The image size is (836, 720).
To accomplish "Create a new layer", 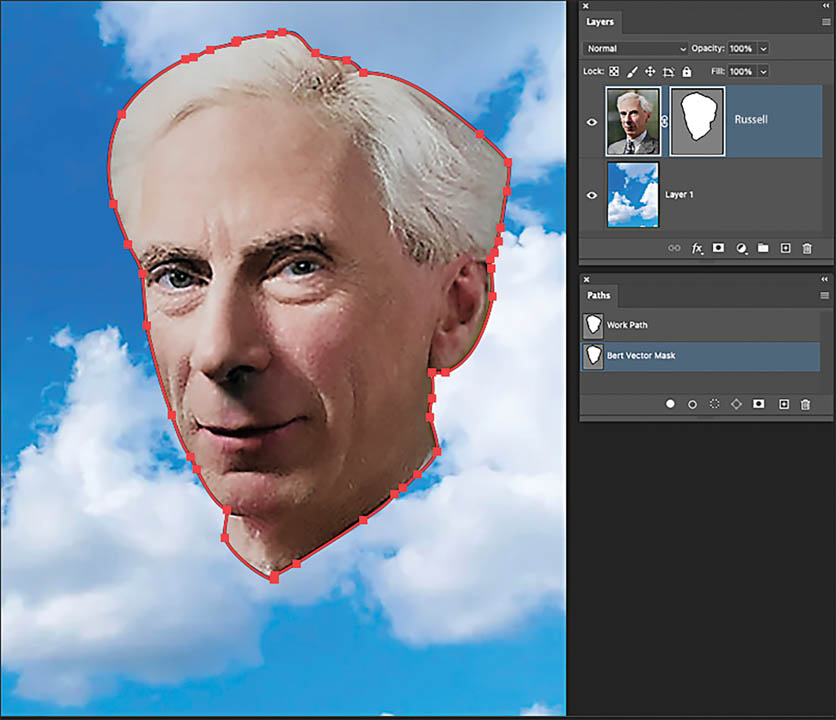I will pos(785,248).
